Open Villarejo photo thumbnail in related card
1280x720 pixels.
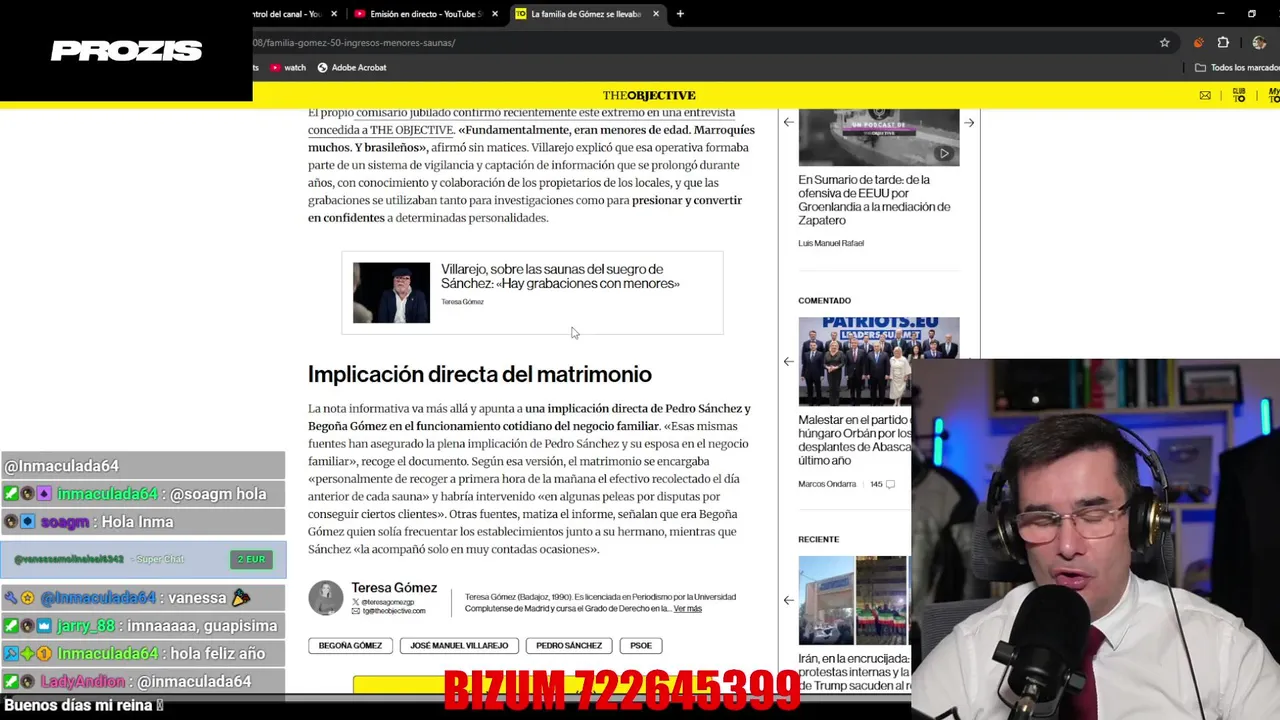[391, 292]
